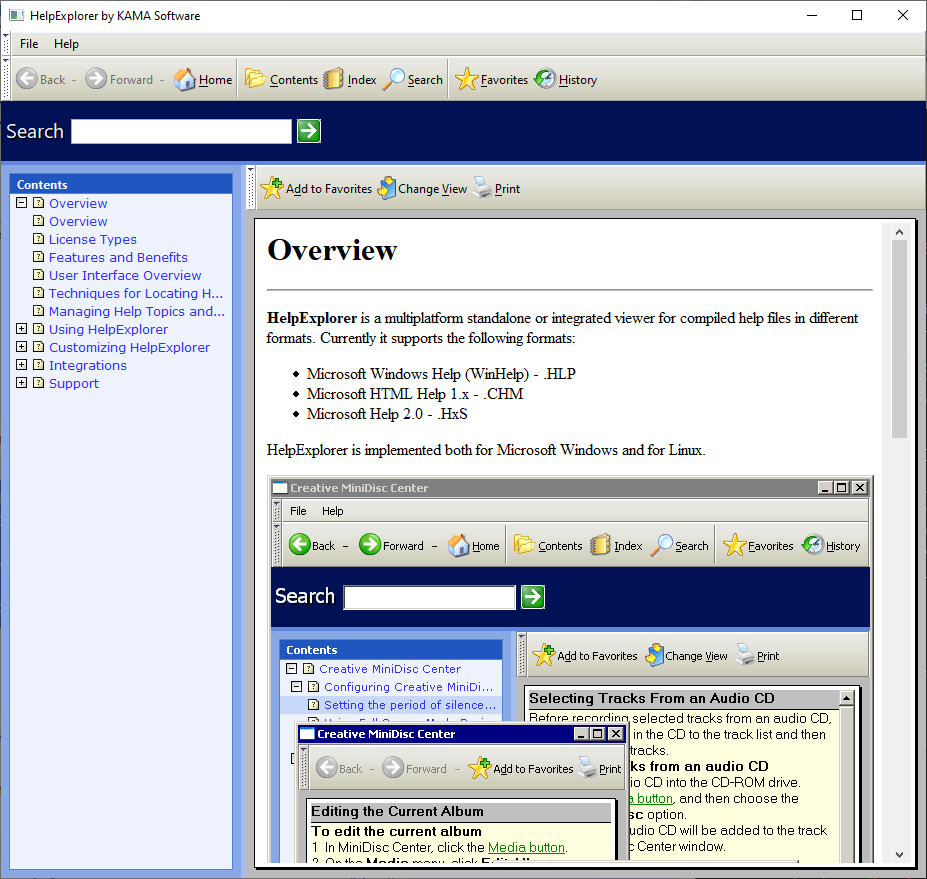Click into the Search text field
The image size is (927, 879).
(x=181, y=131)
